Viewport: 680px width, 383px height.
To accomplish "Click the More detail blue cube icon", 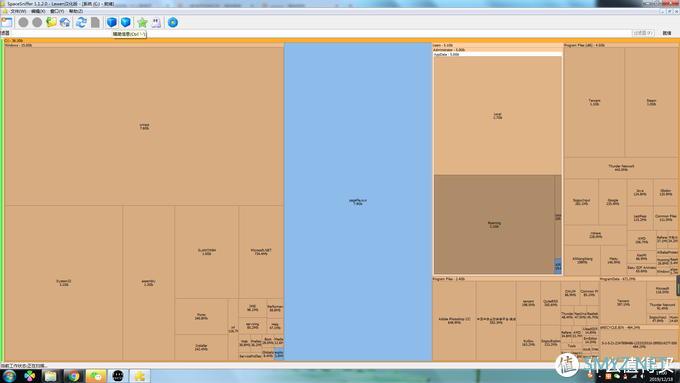I will tap(126, 22).
